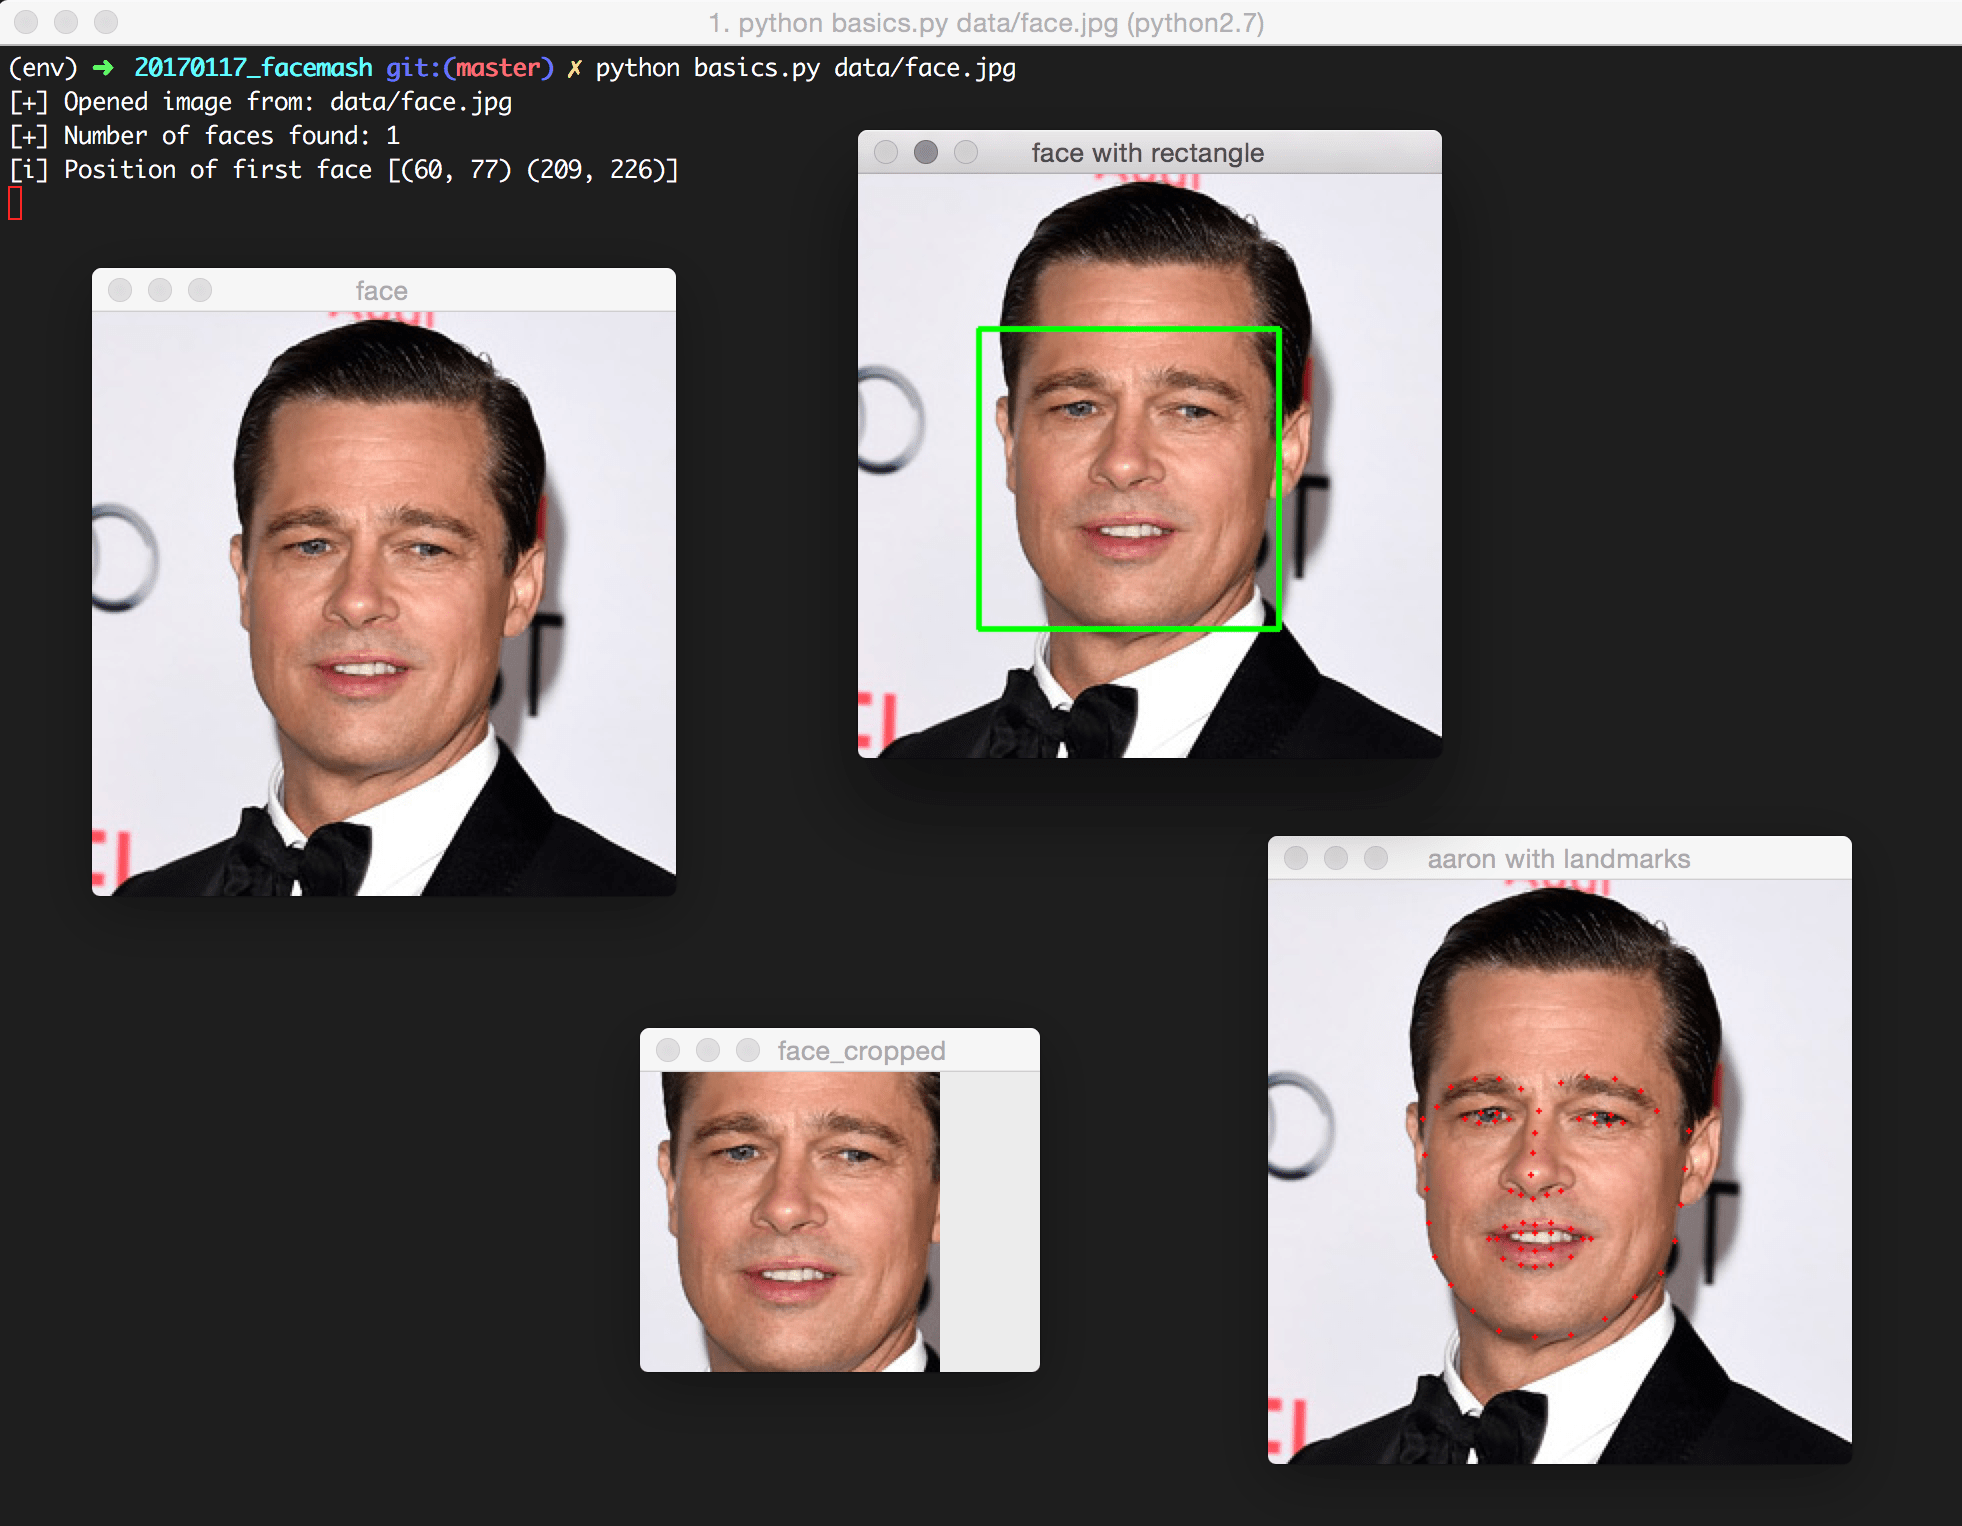The width and height of the screenshot is (1962, 1526).
Task: Close the 'face_cropped' window
Action: point(668,1050)
